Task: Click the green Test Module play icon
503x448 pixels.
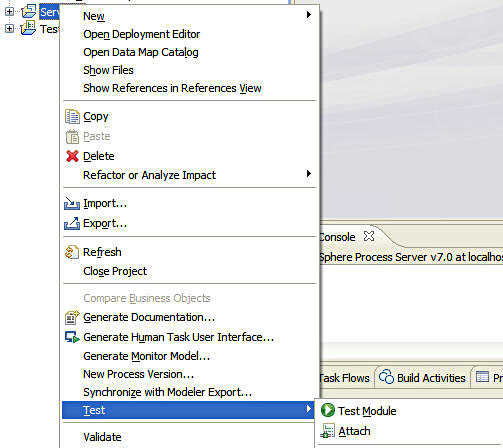Action: pos(328,410)
